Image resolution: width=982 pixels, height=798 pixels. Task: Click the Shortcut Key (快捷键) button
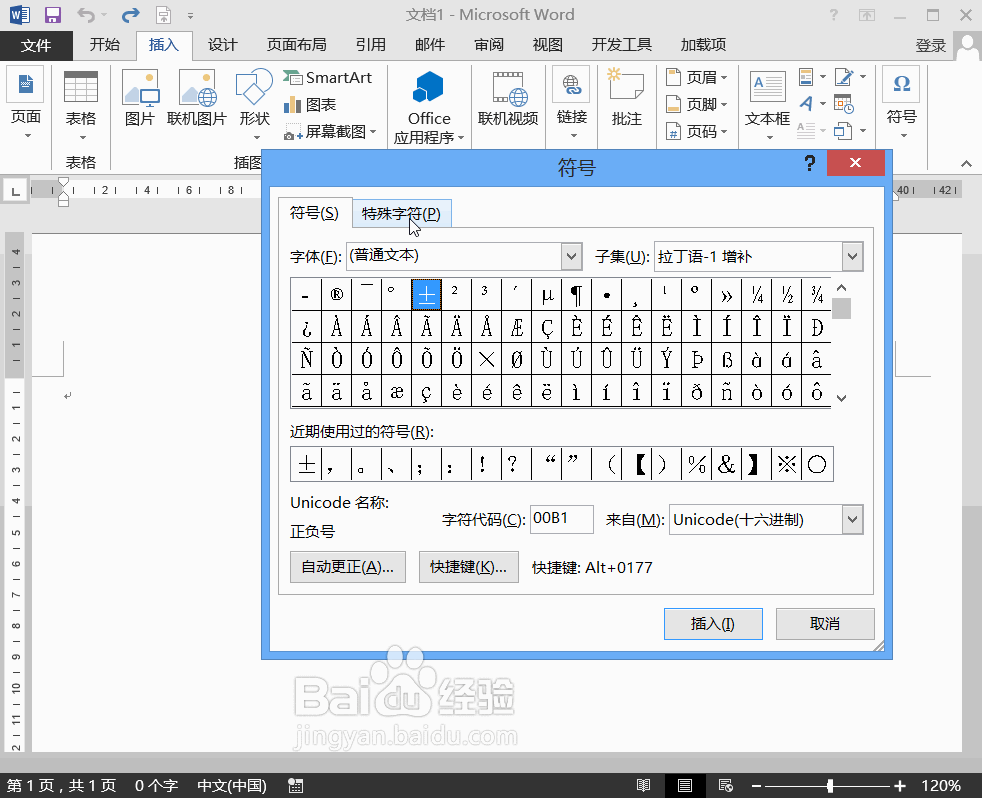[x=468, y=567]
